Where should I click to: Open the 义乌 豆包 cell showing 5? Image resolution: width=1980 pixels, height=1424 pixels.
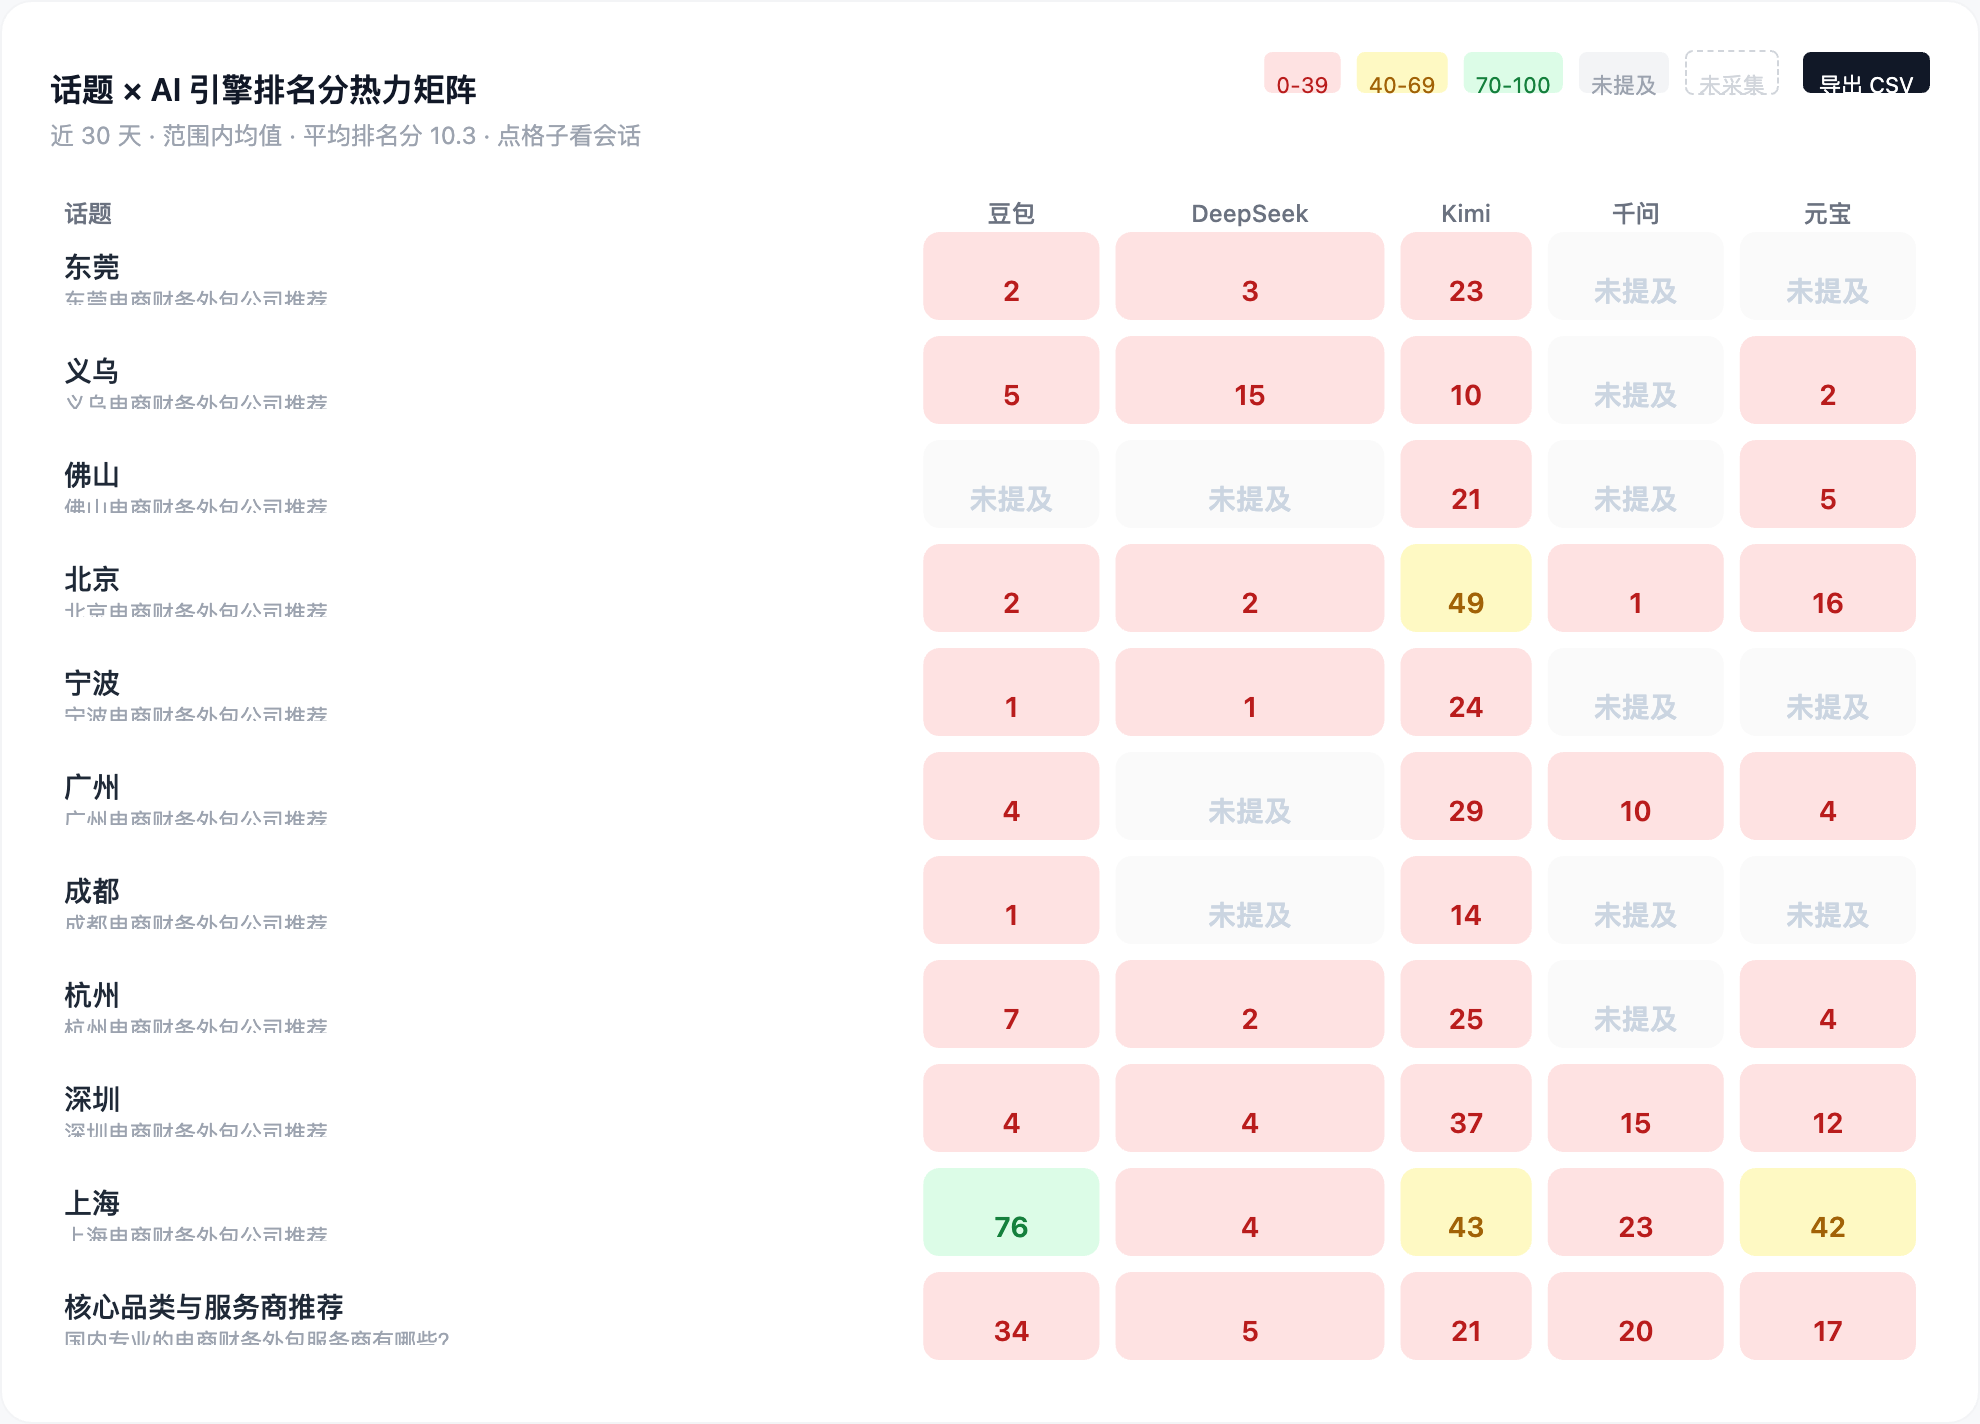[1011, 380]
